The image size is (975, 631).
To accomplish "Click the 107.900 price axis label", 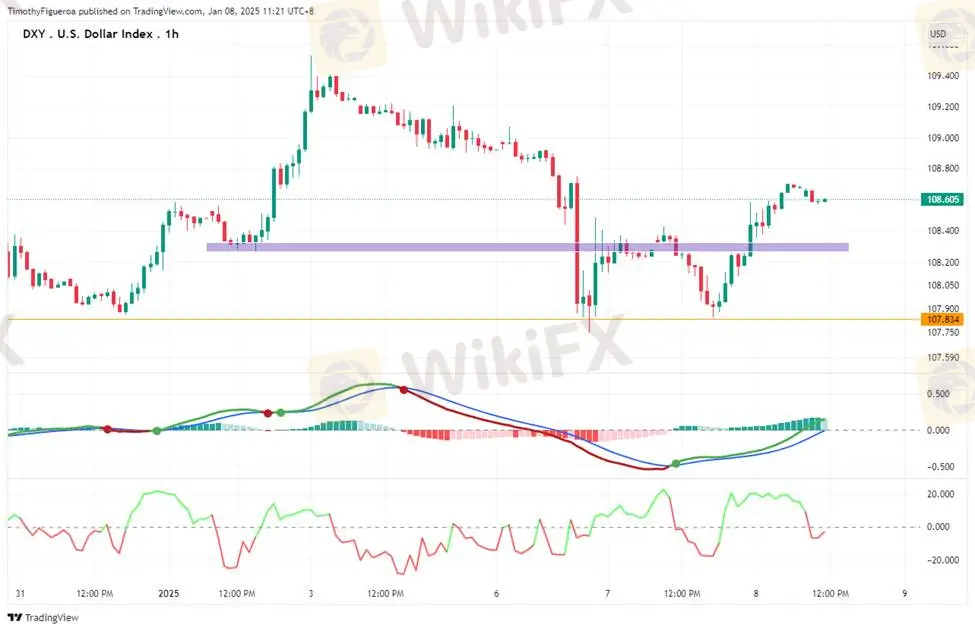I will point(943,308).
